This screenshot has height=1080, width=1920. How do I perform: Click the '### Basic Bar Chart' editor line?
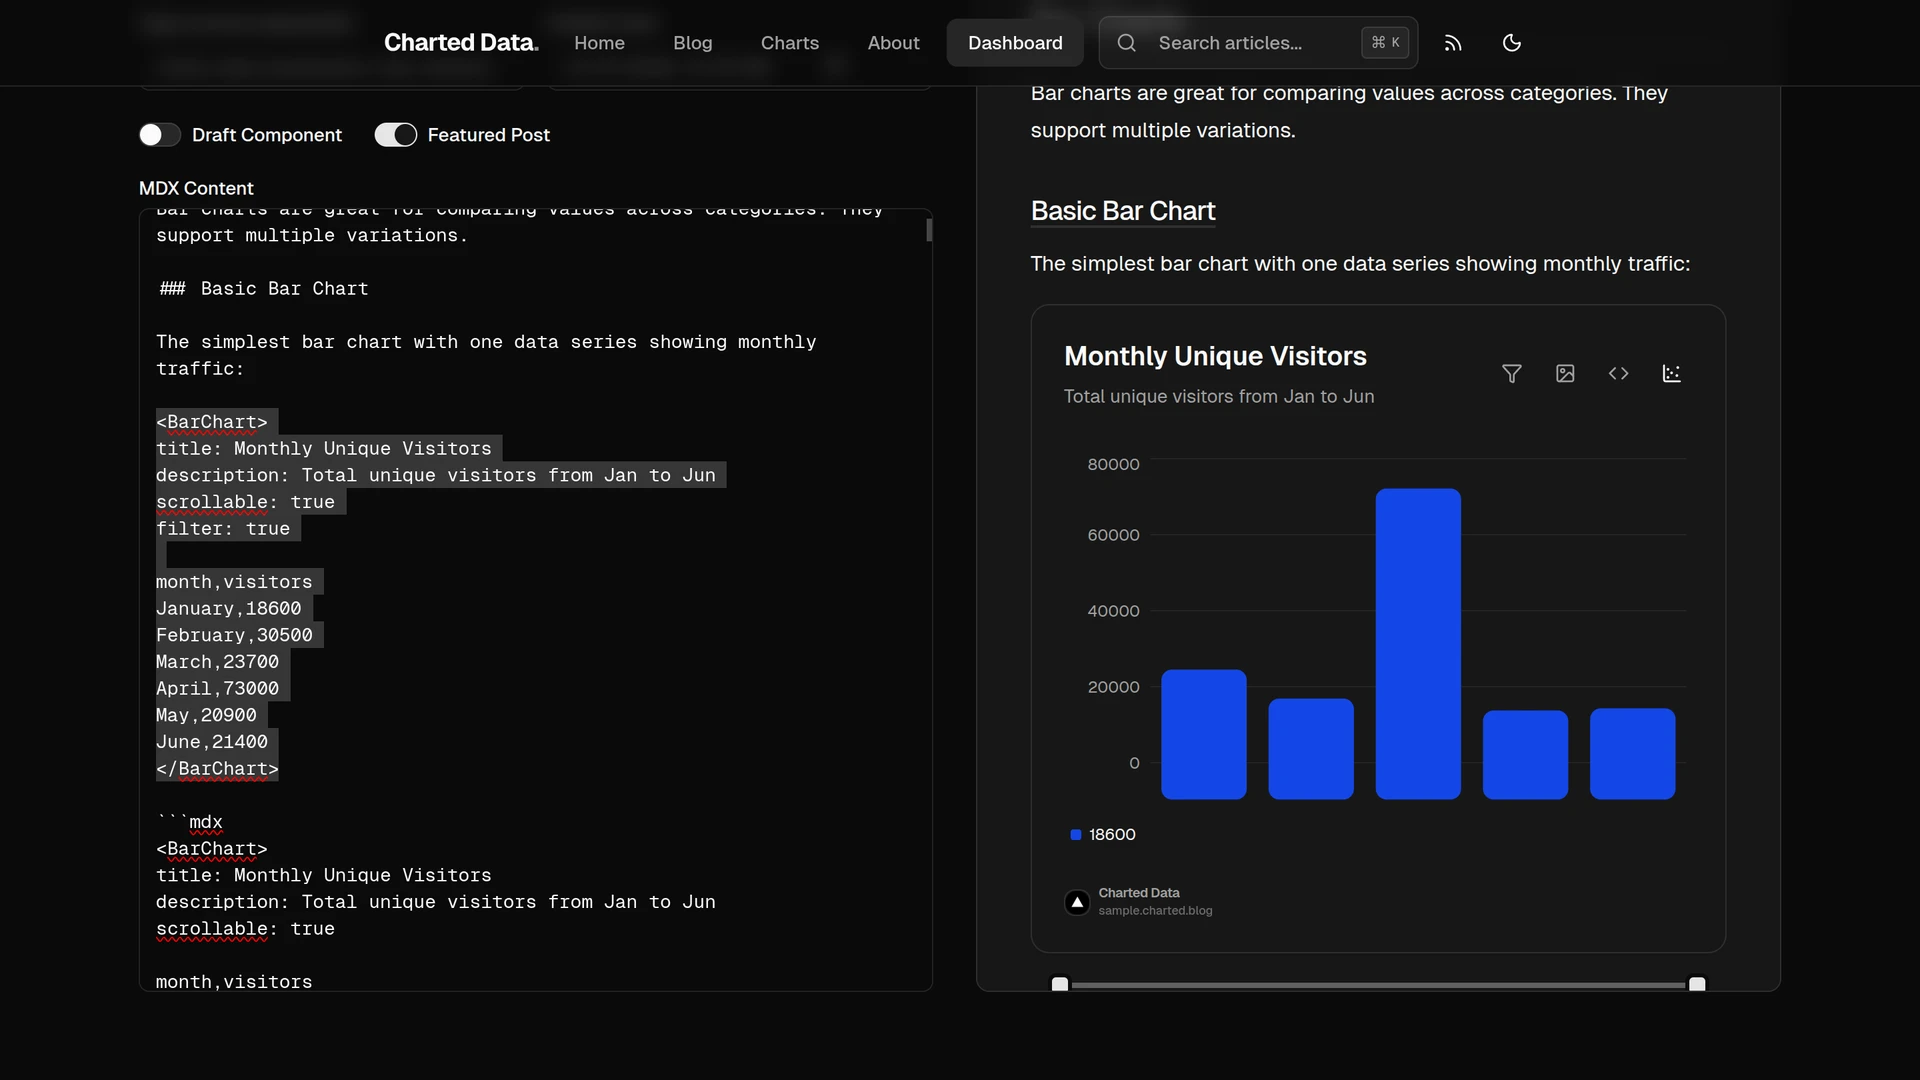[x=264, y=289]
